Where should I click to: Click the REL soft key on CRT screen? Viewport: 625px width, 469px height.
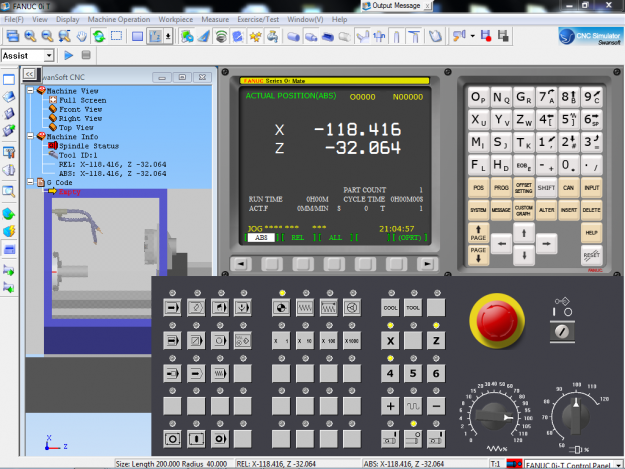click(x=297, y=238)
